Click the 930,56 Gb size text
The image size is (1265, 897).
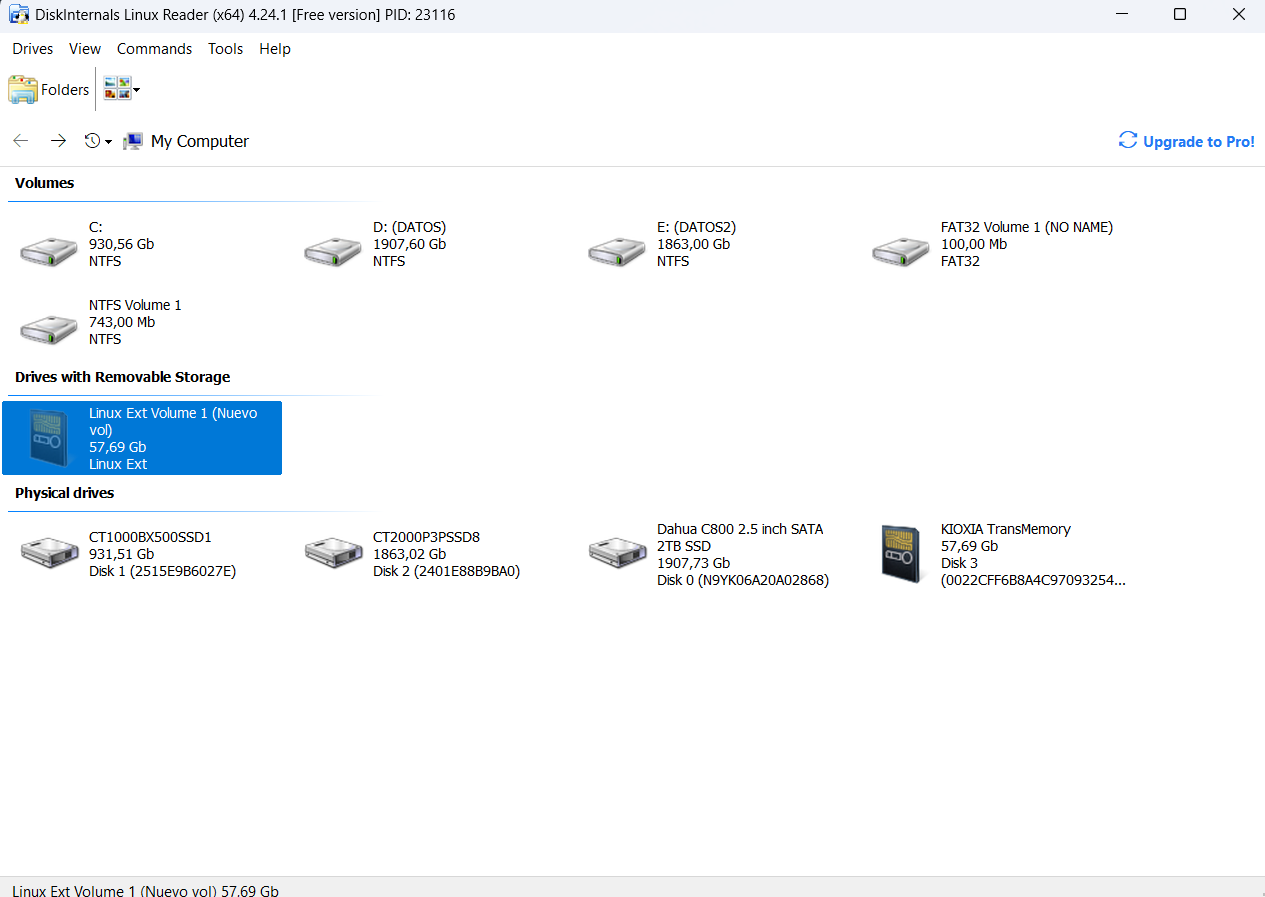coord(122,244)
